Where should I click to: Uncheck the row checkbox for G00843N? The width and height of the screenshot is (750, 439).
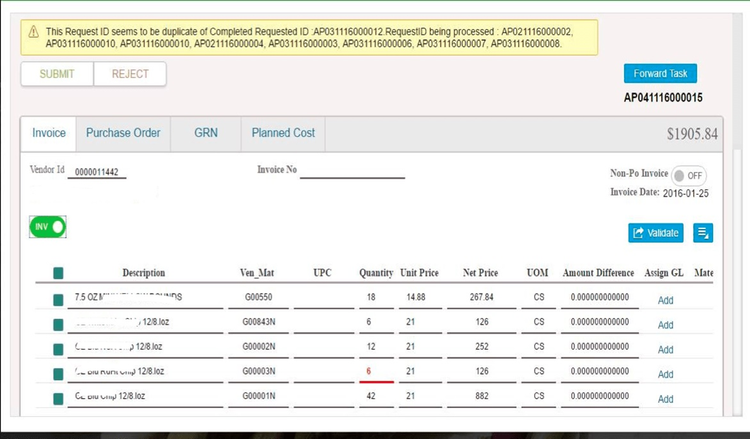[58, 325]
